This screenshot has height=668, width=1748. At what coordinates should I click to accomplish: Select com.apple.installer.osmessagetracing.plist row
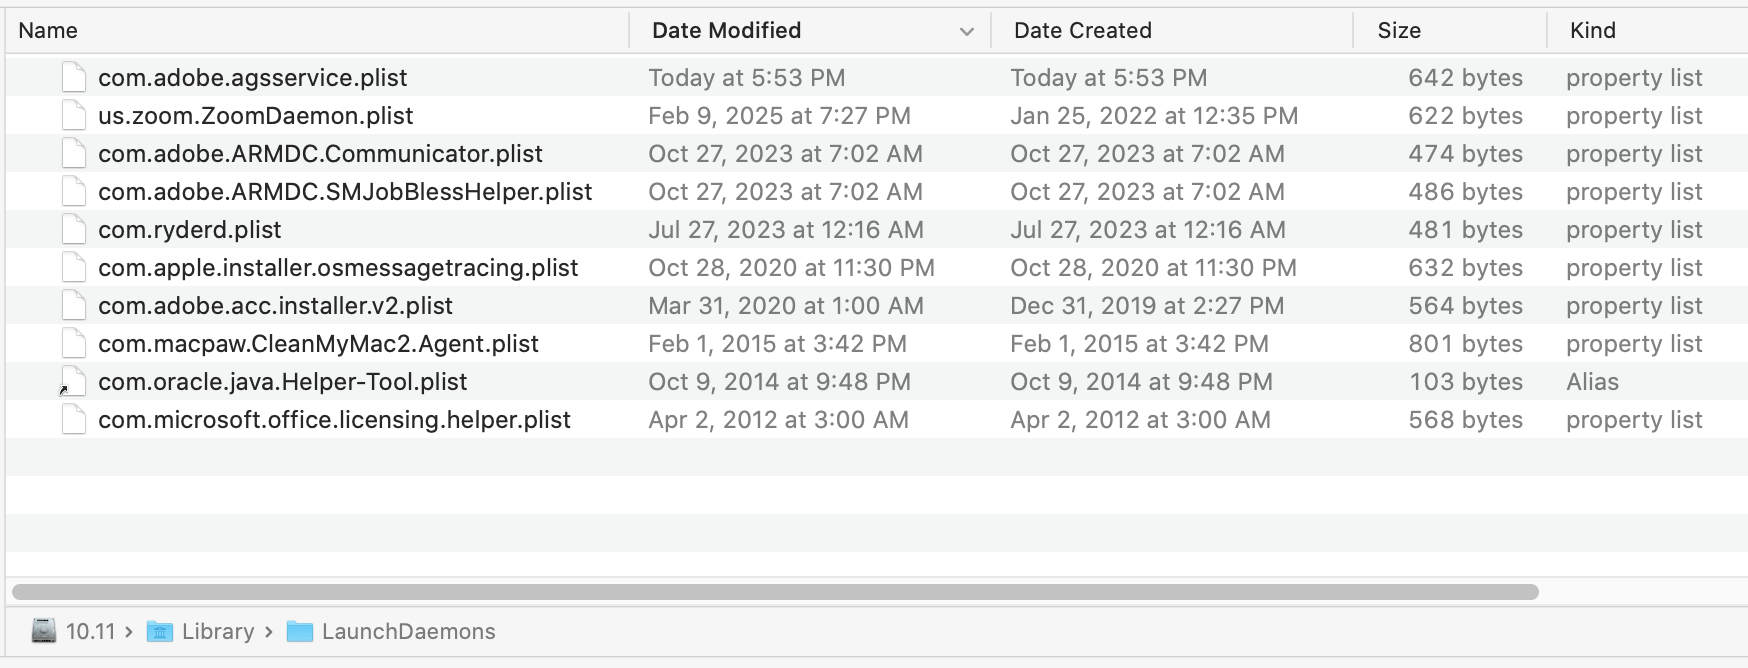(338, 267)
